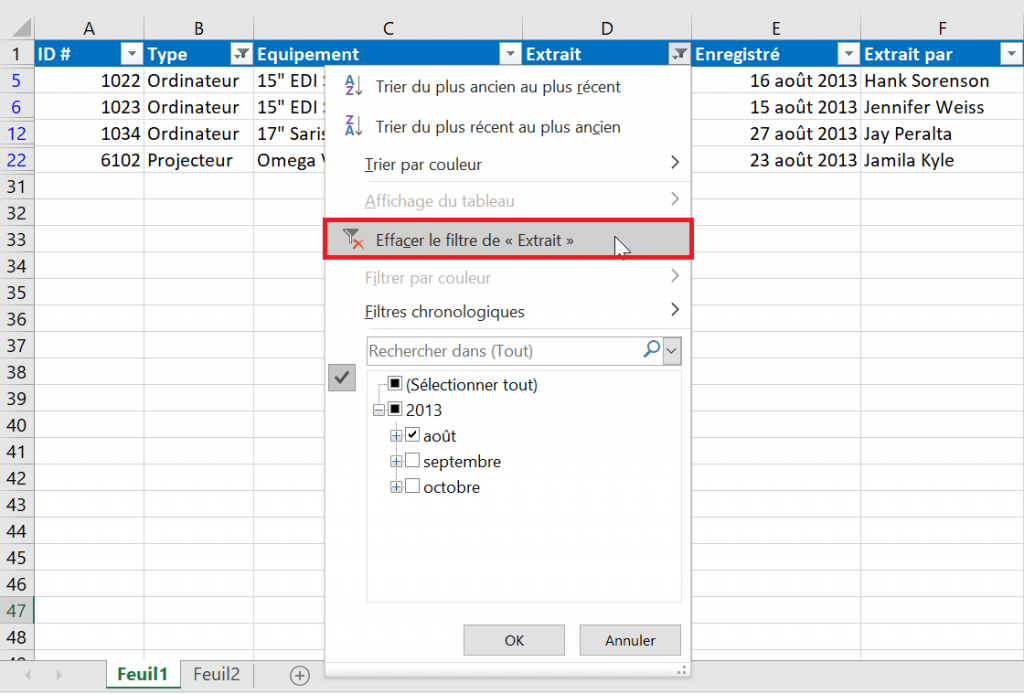Click the OK button
Viewport: 1024px width, 694px height.
[513, 640]
